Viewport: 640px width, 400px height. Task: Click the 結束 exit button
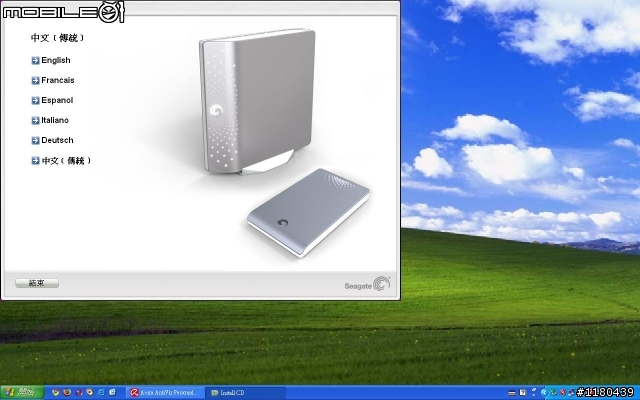[37, 283]
